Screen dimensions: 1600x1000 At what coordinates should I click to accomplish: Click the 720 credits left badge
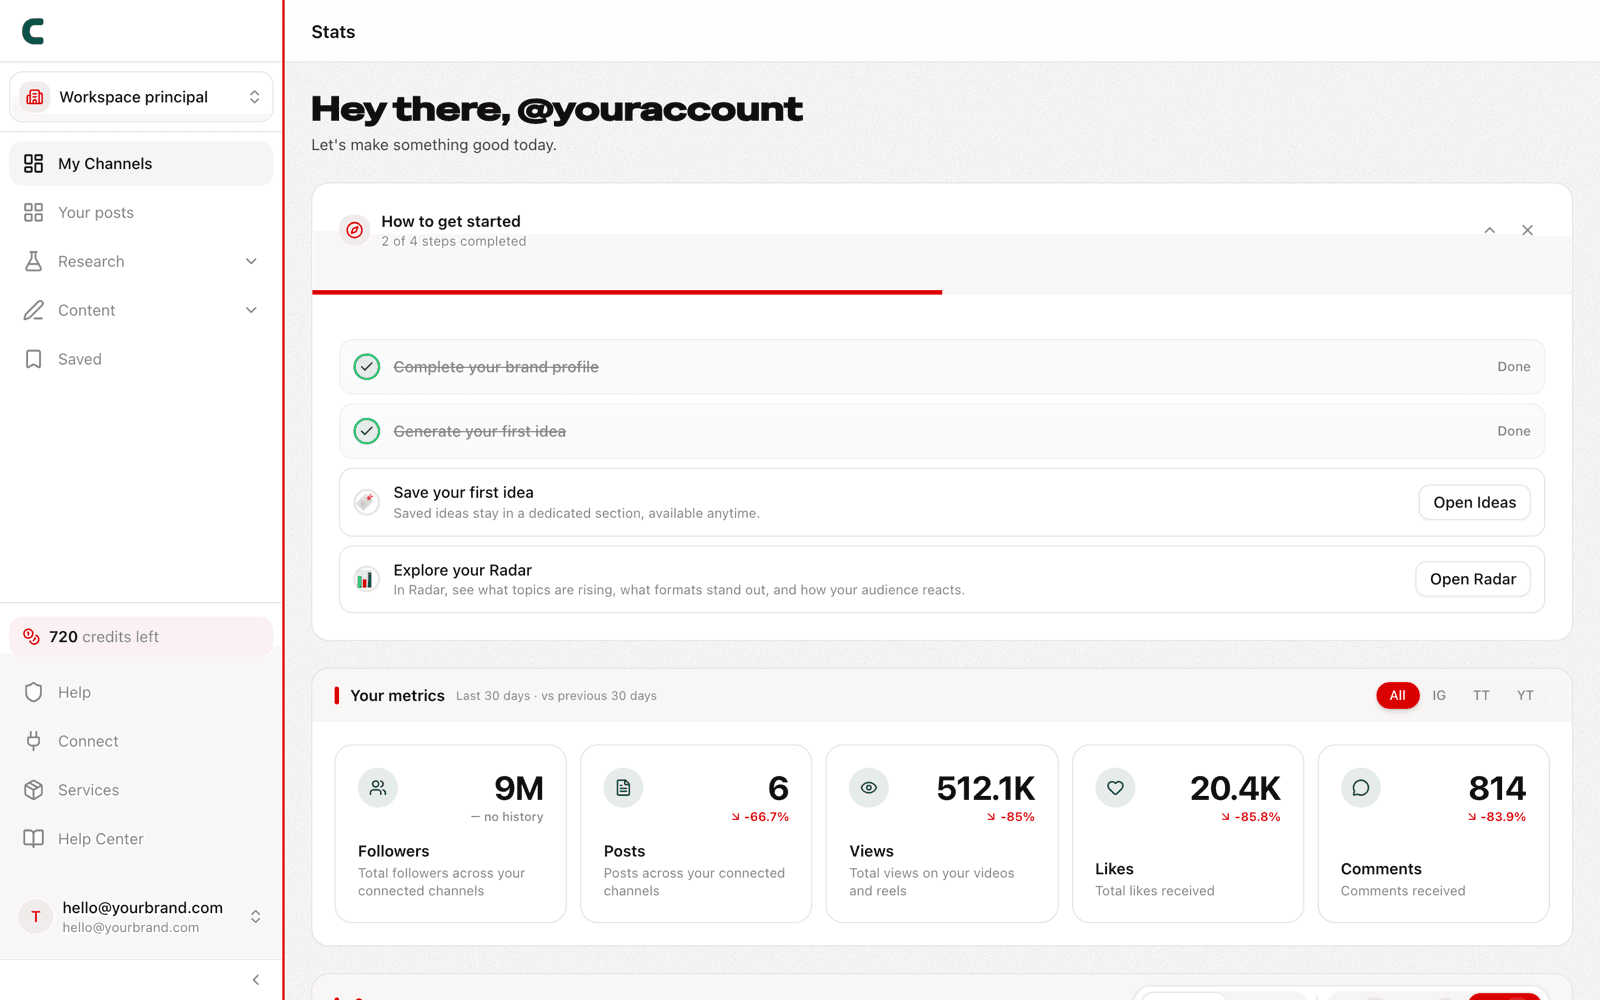click(141, 637)
